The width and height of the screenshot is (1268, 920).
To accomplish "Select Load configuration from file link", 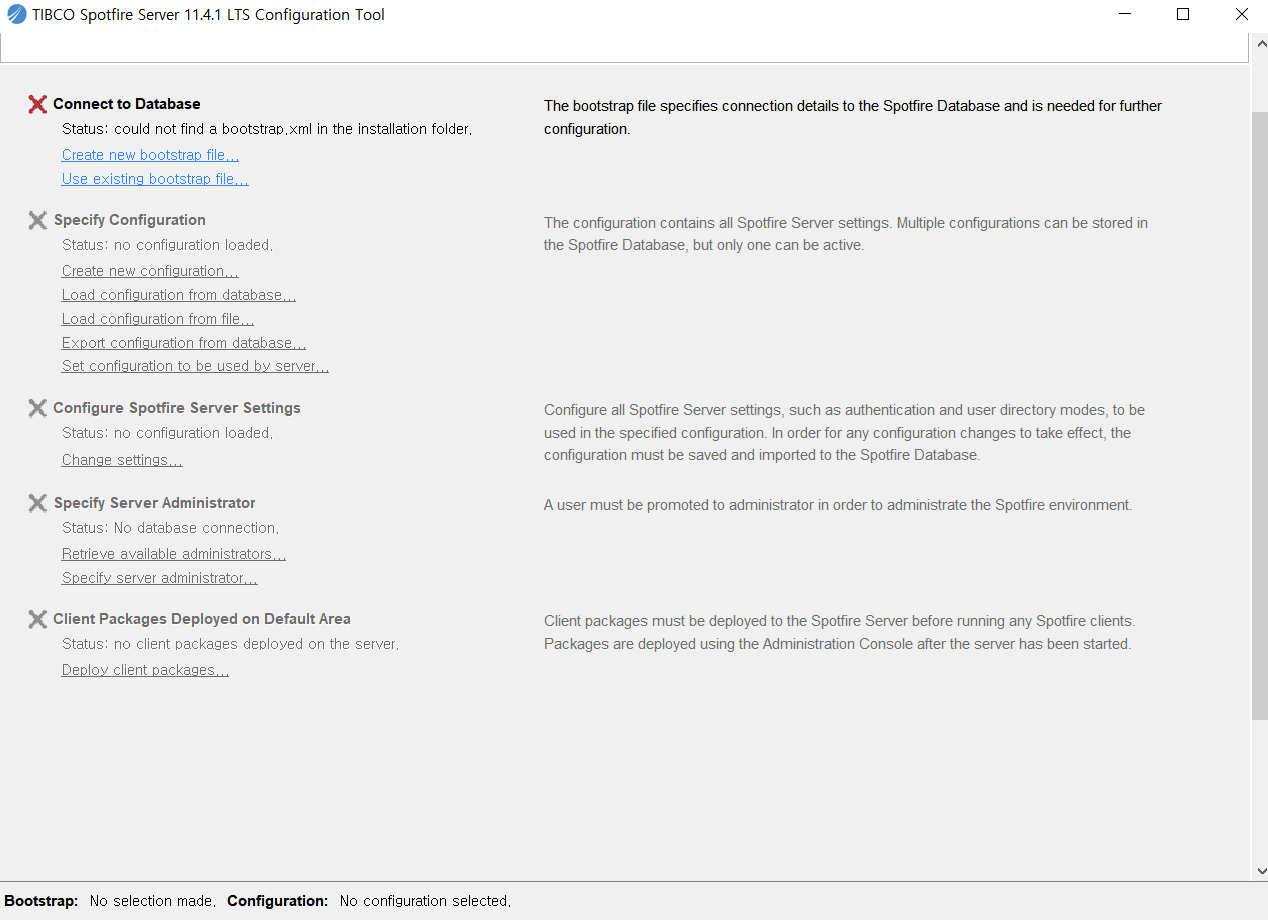I will click(158, 319).
